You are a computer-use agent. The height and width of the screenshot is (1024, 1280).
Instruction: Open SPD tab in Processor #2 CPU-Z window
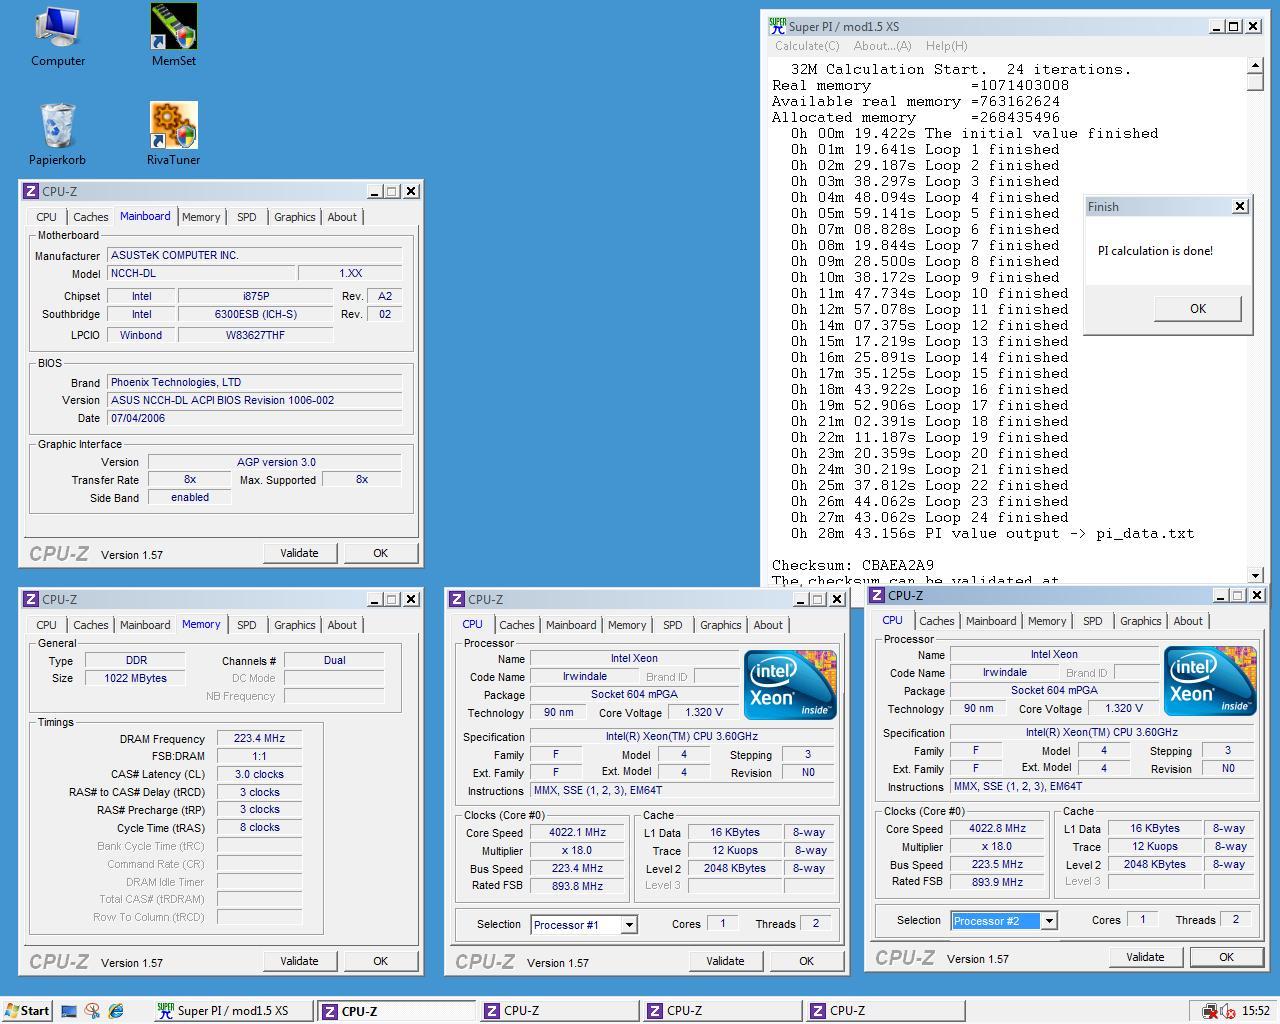click(x=1092, y=621)
